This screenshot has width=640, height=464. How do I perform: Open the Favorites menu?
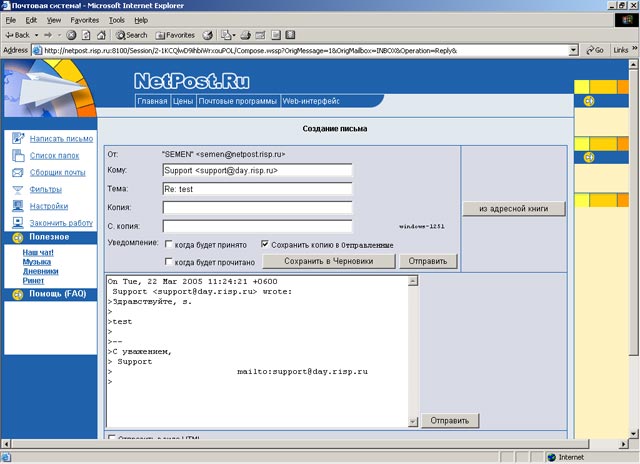[84, 20]
